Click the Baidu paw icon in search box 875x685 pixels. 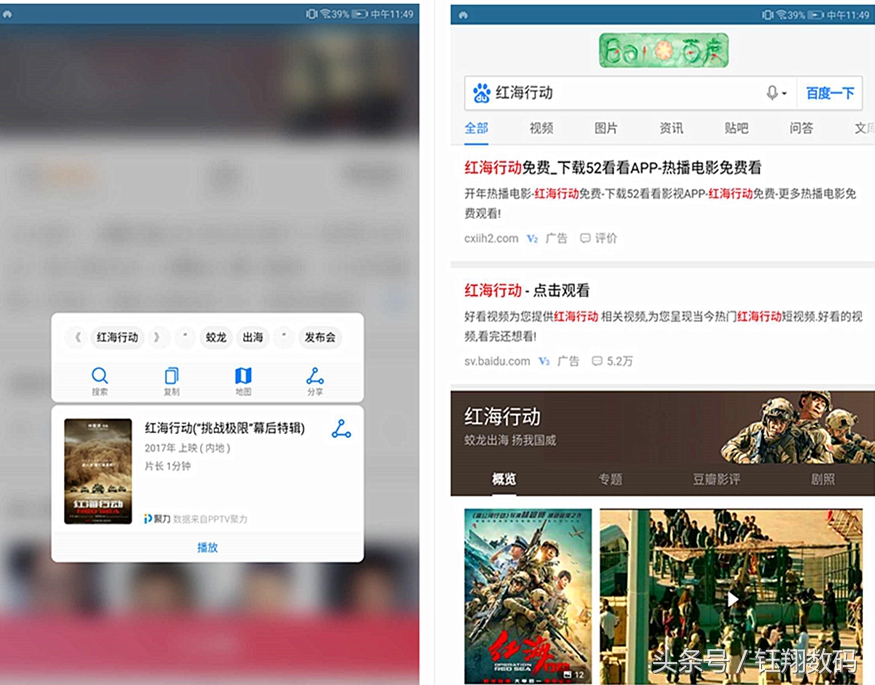[x=481, y=93]
